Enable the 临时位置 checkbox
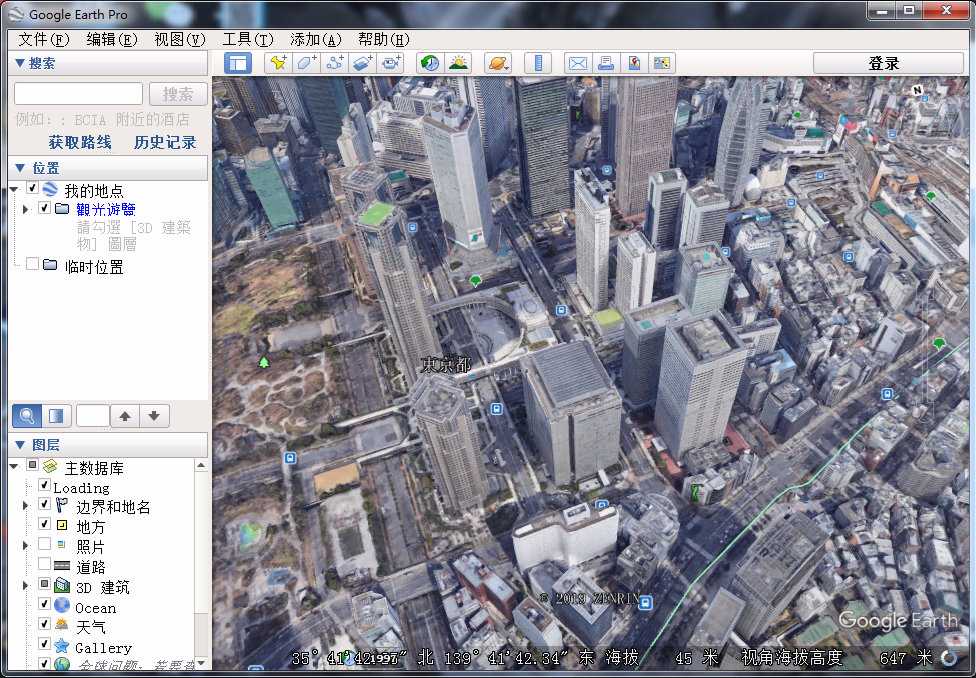 32,264
